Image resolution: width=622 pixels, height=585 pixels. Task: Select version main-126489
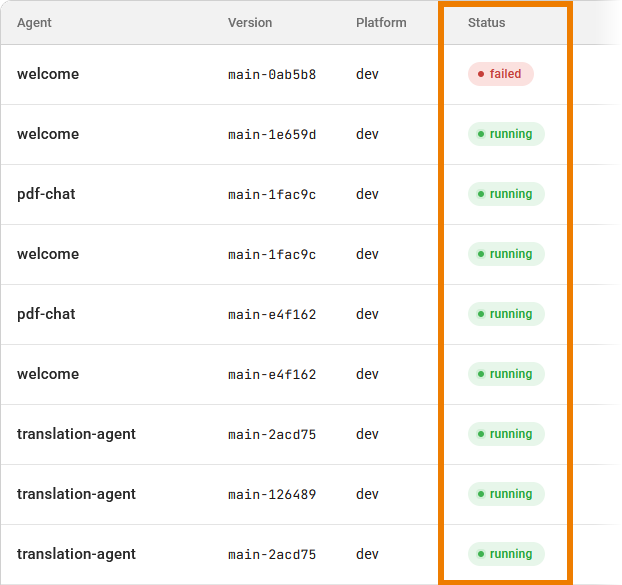click(x=272, y=495)
